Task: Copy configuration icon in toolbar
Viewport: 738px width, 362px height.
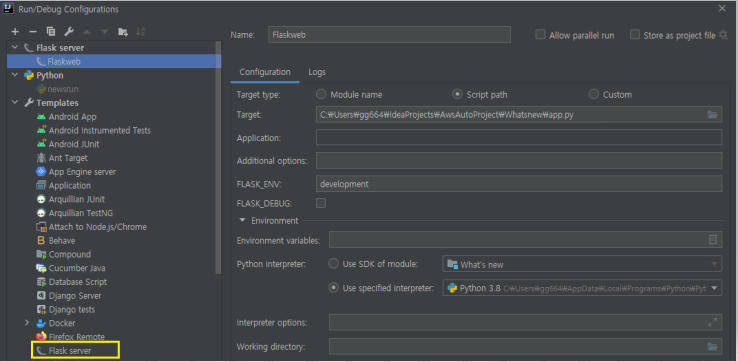Action: pyautogui.click(x=51, y=32)
